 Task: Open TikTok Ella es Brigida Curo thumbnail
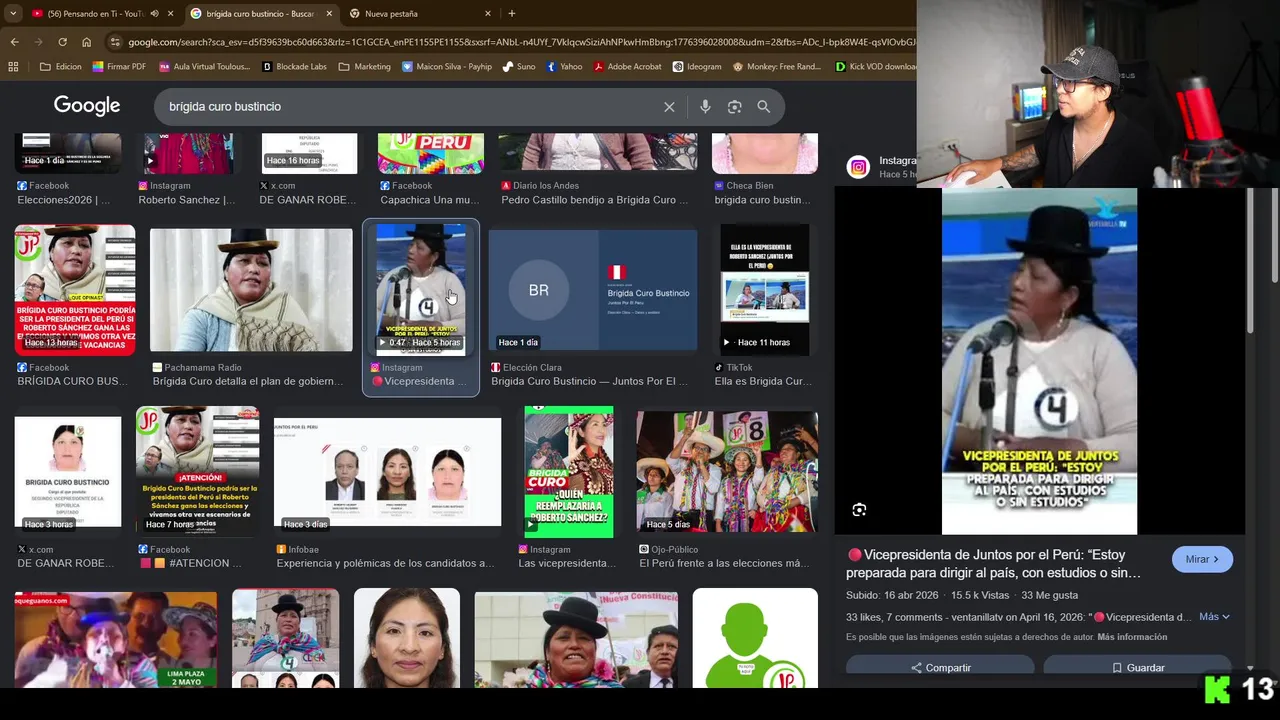coord(765,290)
